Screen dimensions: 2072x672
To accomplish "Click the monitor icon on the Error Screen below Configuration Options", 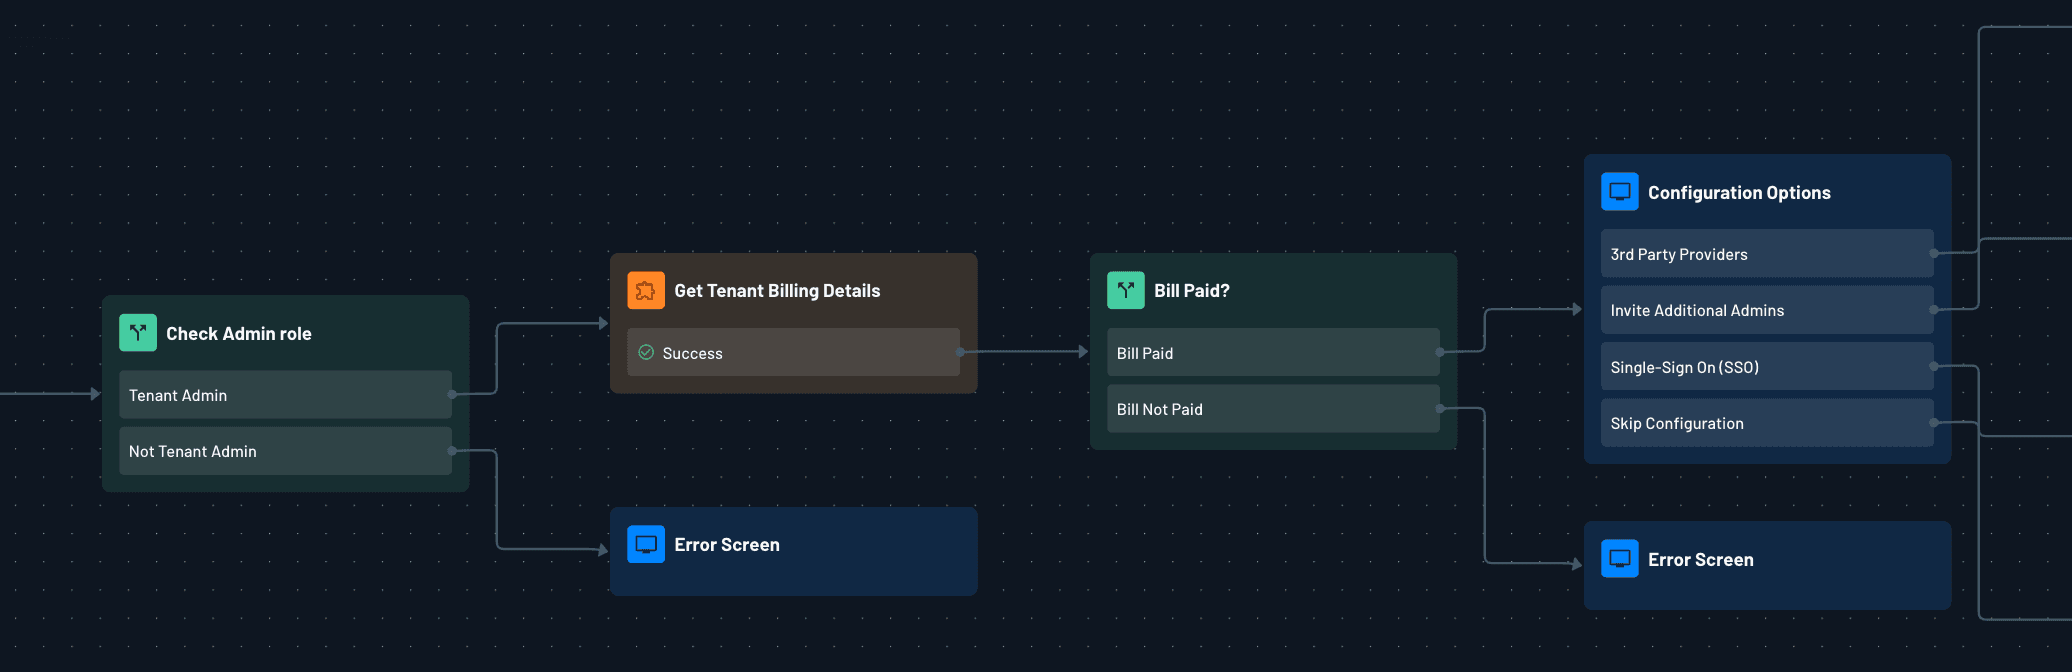I will 1620,559.
